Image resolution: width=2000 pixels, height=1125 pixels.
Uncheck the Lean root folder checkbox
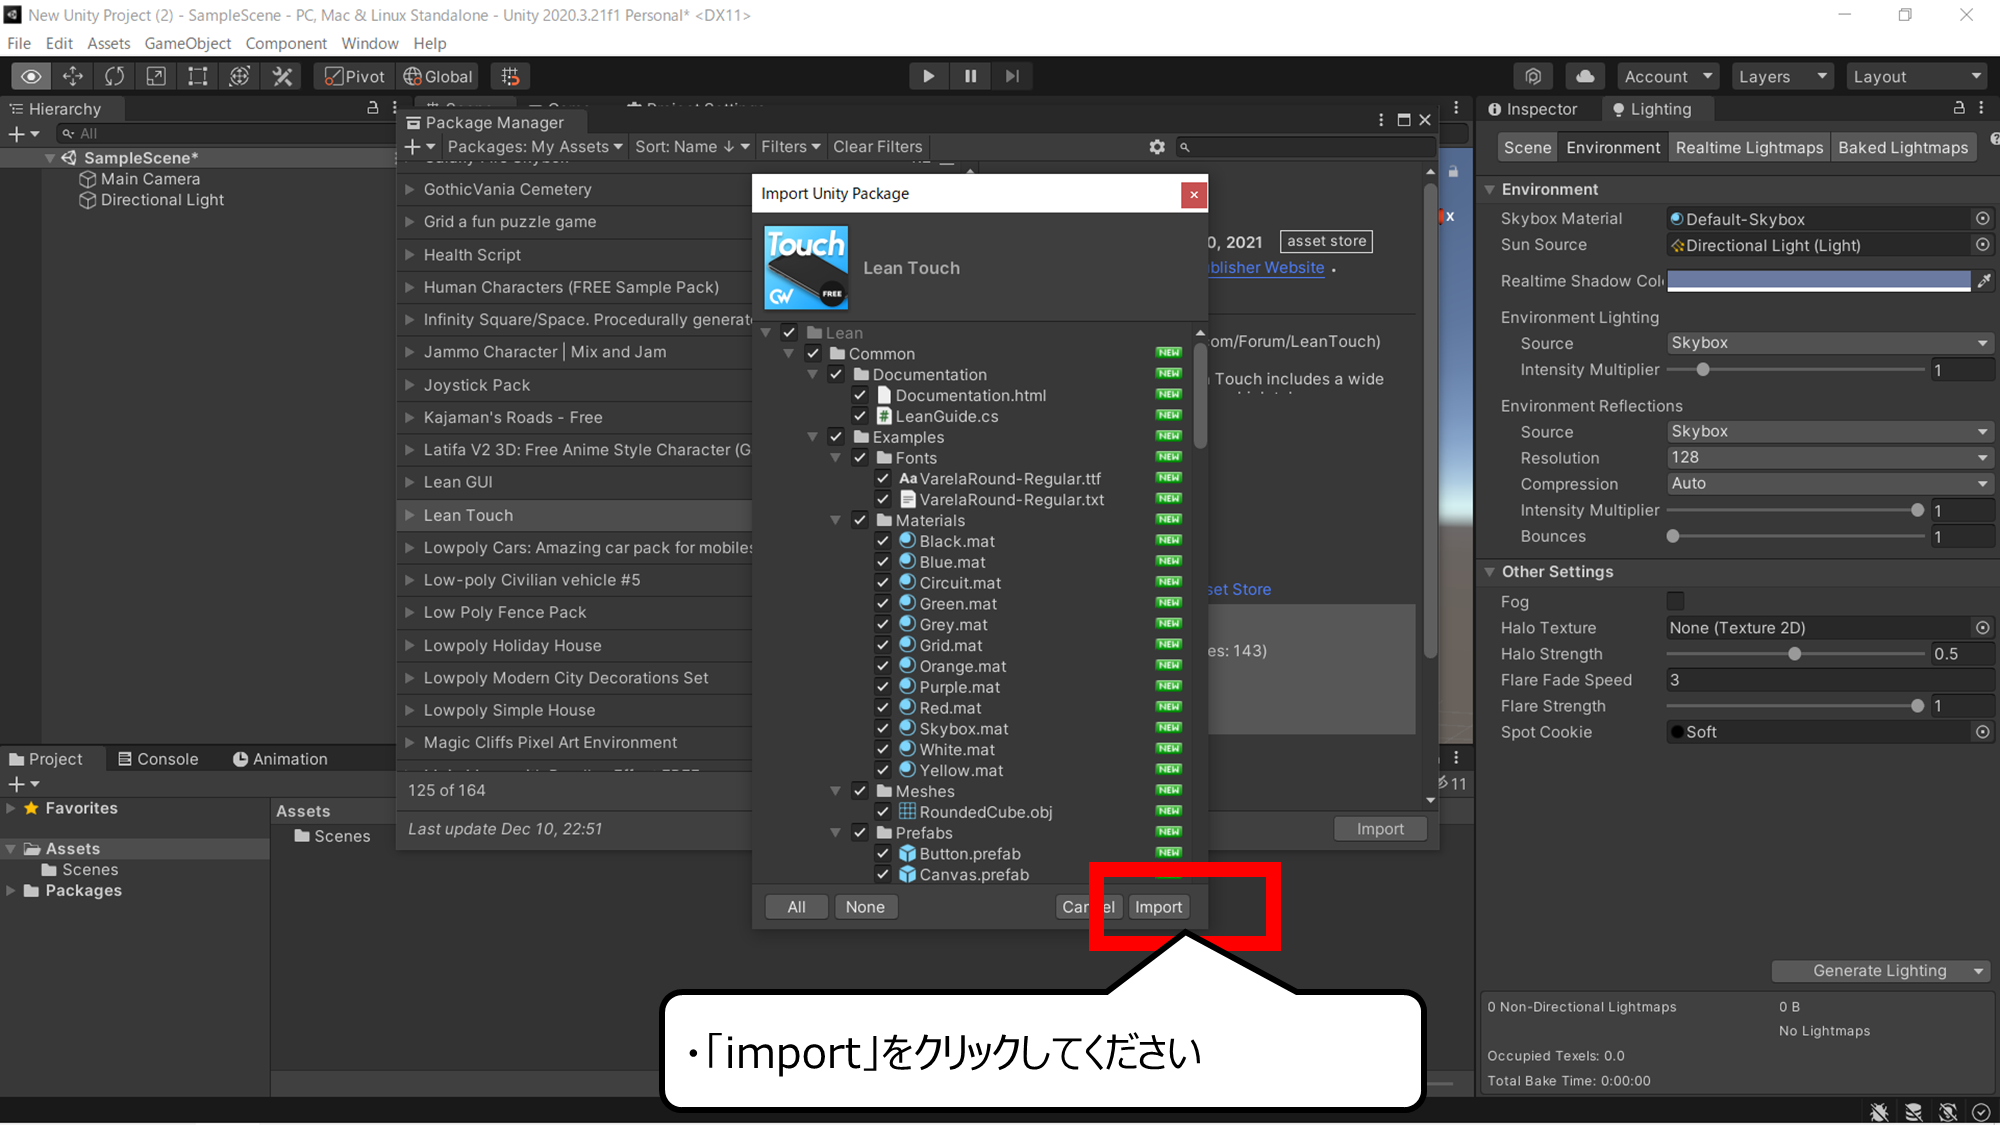[x=789, y=333]
